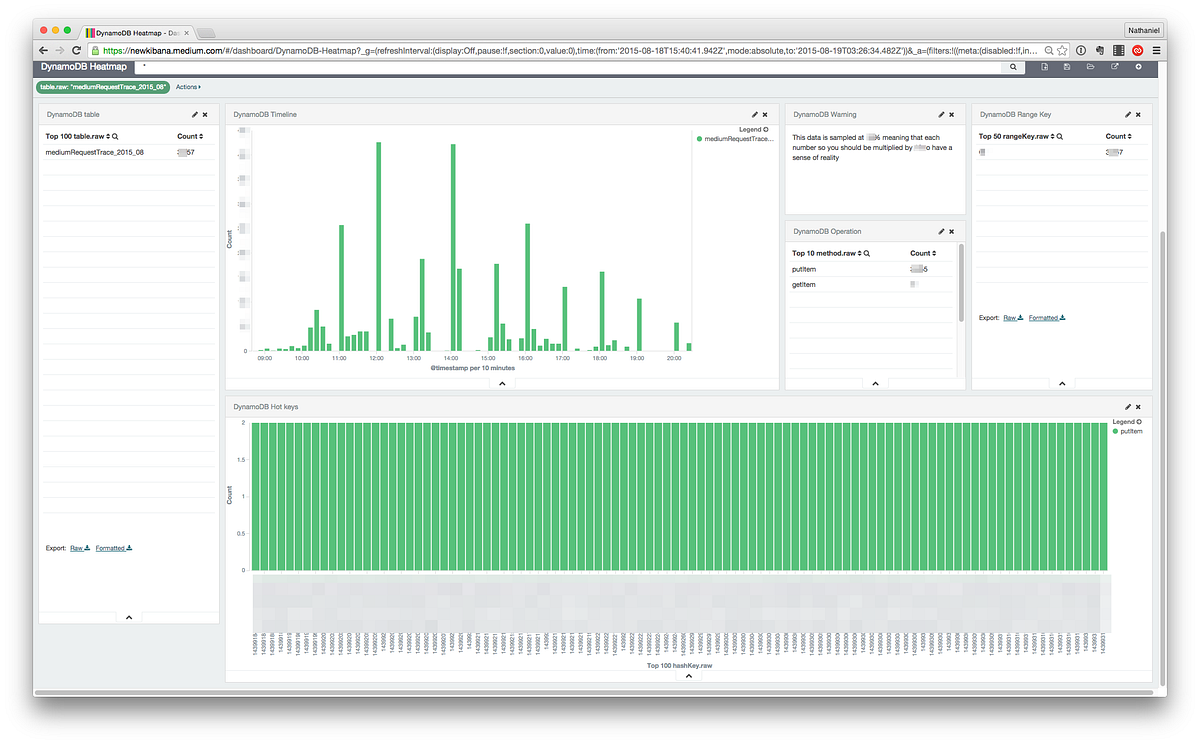The image size is (1200, 744).
Task: Expand spy caret under Hot keys chart
Action: (688, 676)
